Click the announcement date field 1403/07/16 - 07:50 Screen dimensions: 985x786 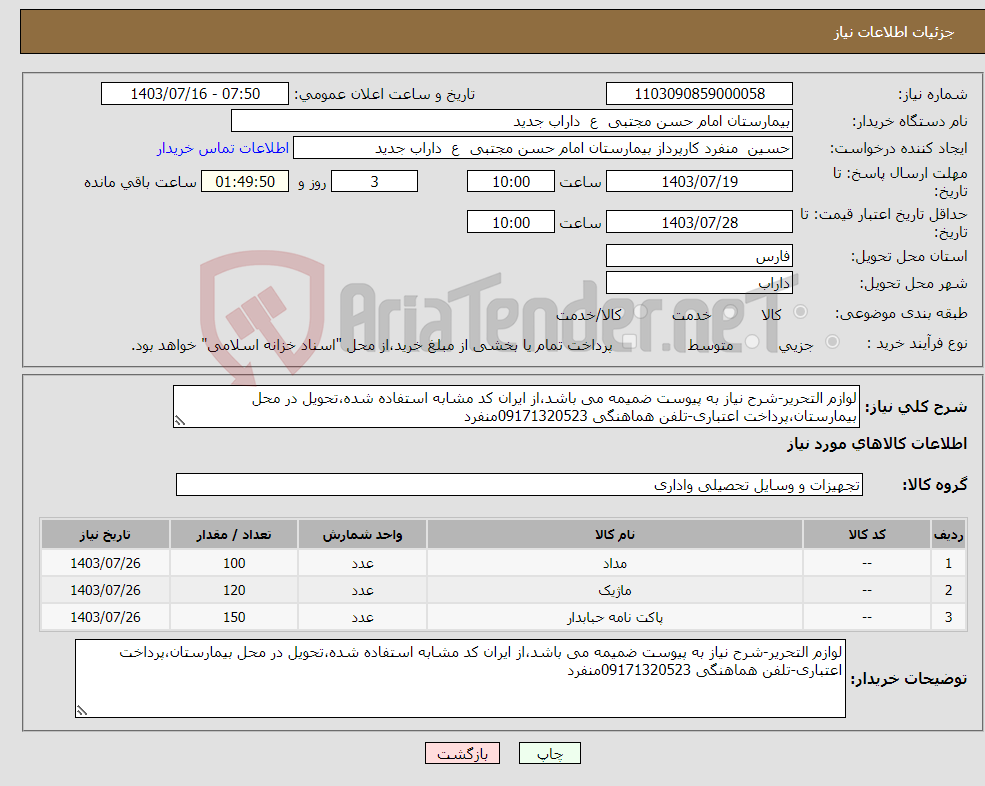pos(195,94)
